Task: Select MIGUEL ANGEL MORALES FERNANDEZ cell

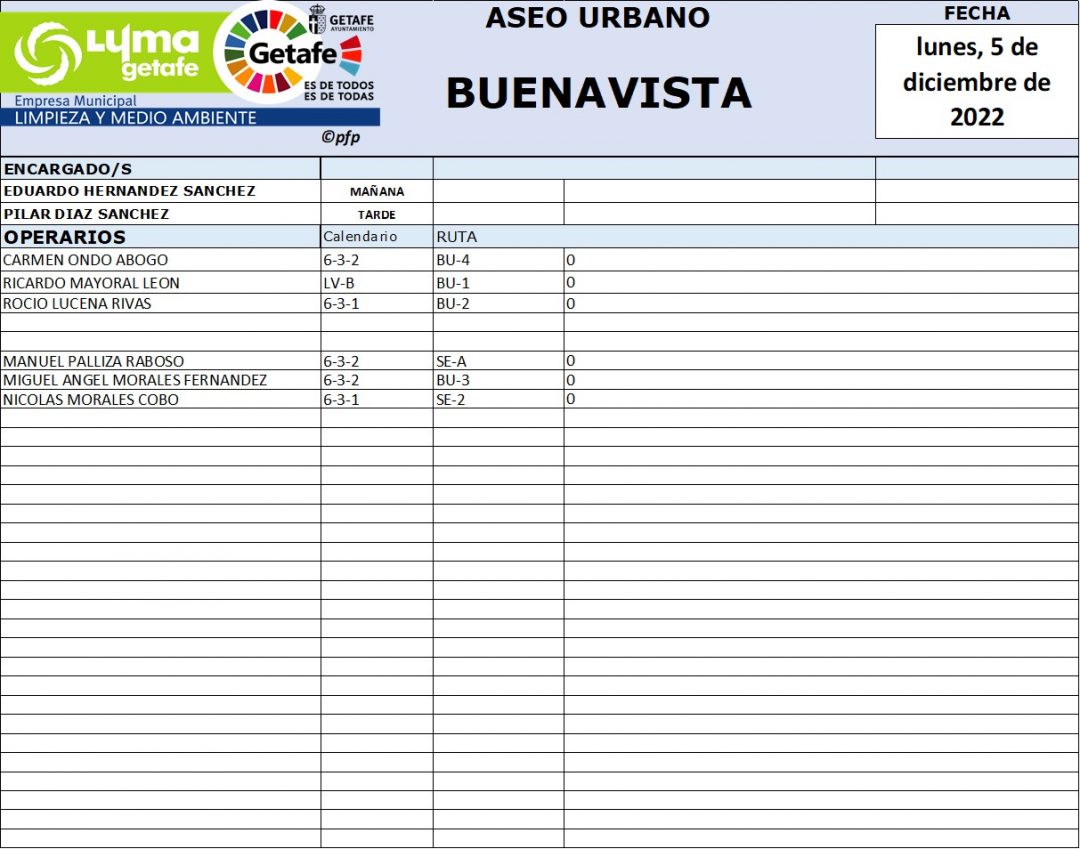Action: pyautogui.click(x=135, y=380)
